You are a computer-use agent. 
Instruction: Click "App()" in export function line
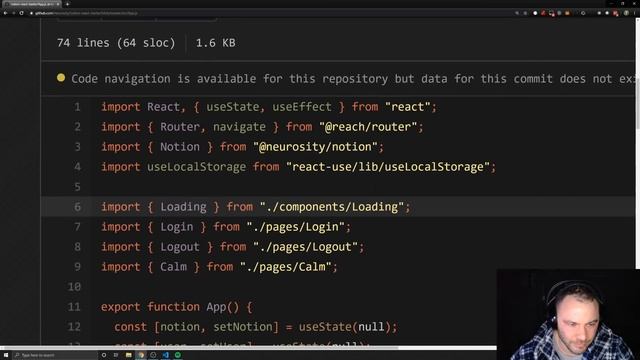[x=222, y=307]
